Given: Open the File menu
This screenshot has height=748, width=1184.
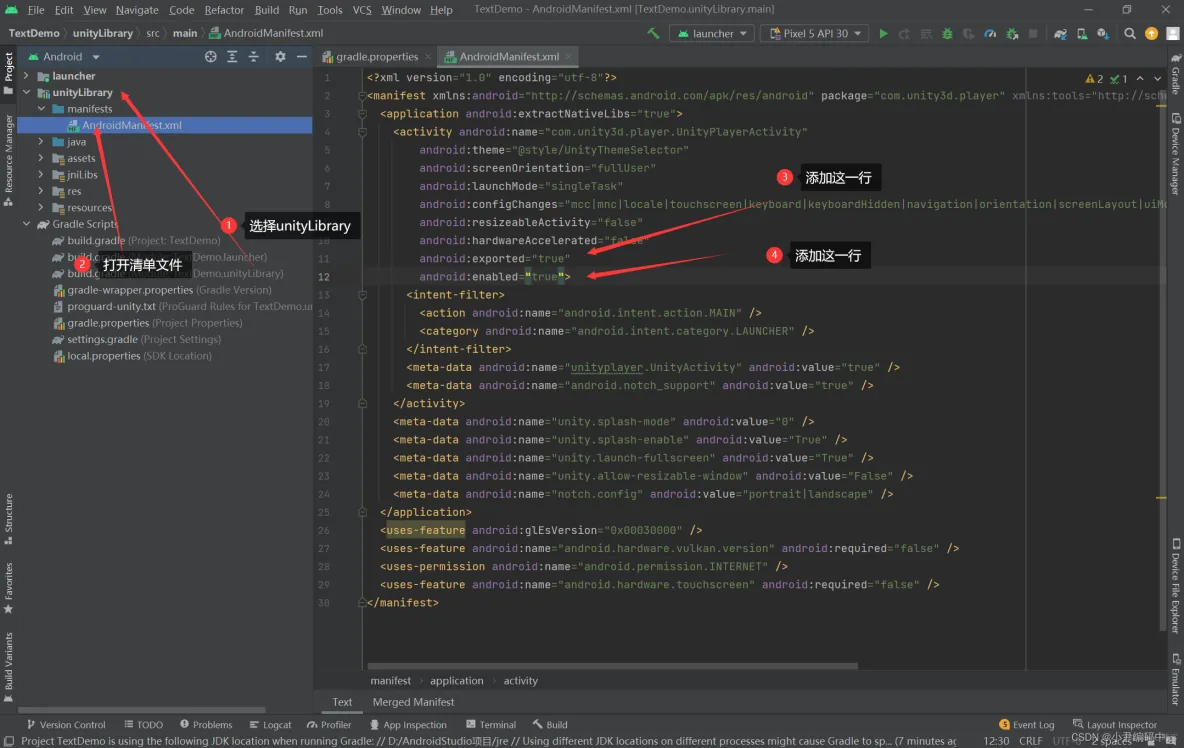Looking at the screenshot, I should coord(35,10).
